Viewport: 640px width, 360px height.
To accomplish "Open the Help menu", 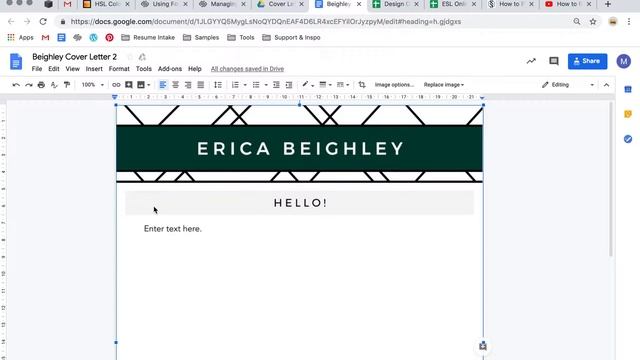I will pyautogui.click(x=195, y=69).
